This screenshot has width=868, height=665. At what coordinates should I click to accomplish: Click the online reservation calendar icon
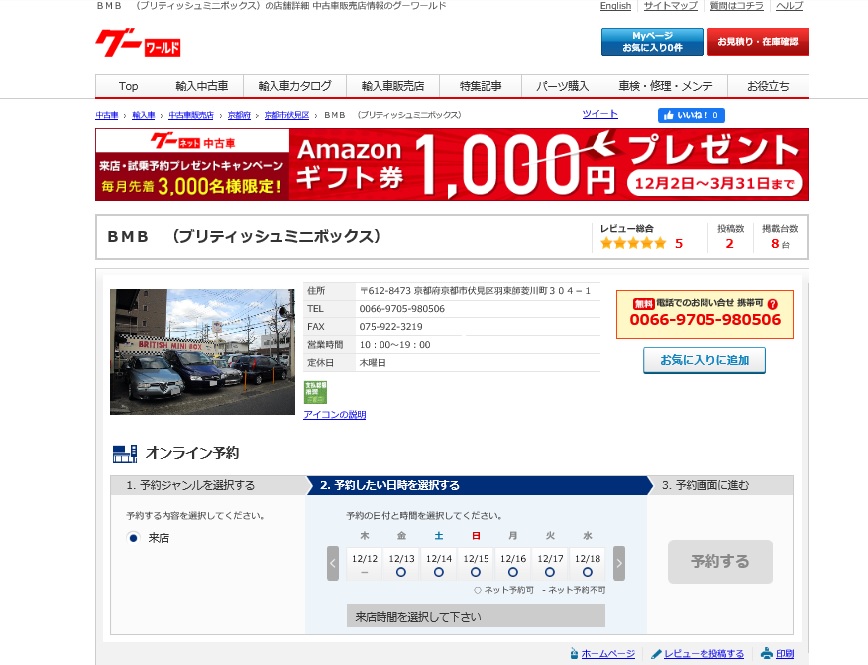tap(125, 453)
